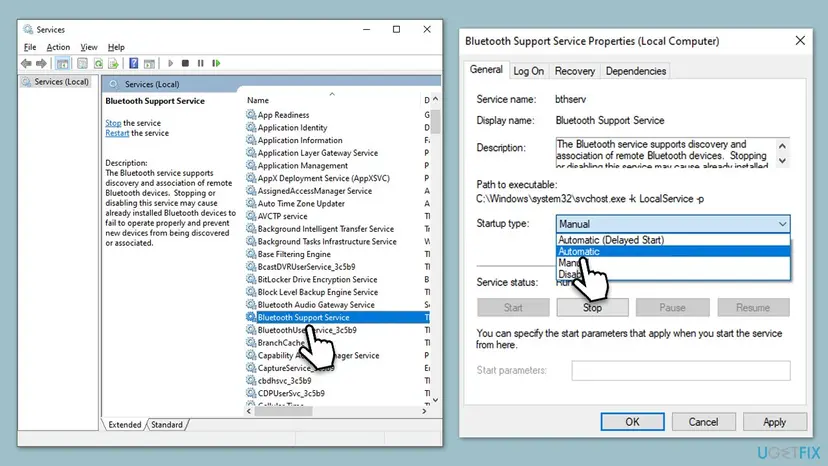Click the OK button

point(632,422)
